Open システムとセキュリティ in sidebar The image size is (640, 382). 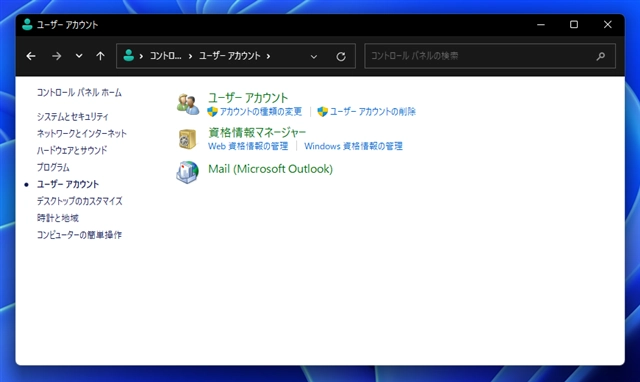click(73, 117)
